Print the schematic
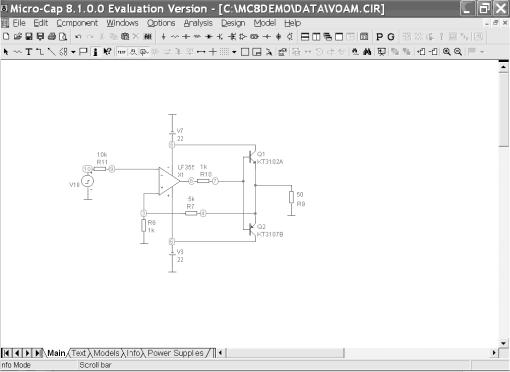The width and height of the screenshot is (510, 372). coord(52,37)
